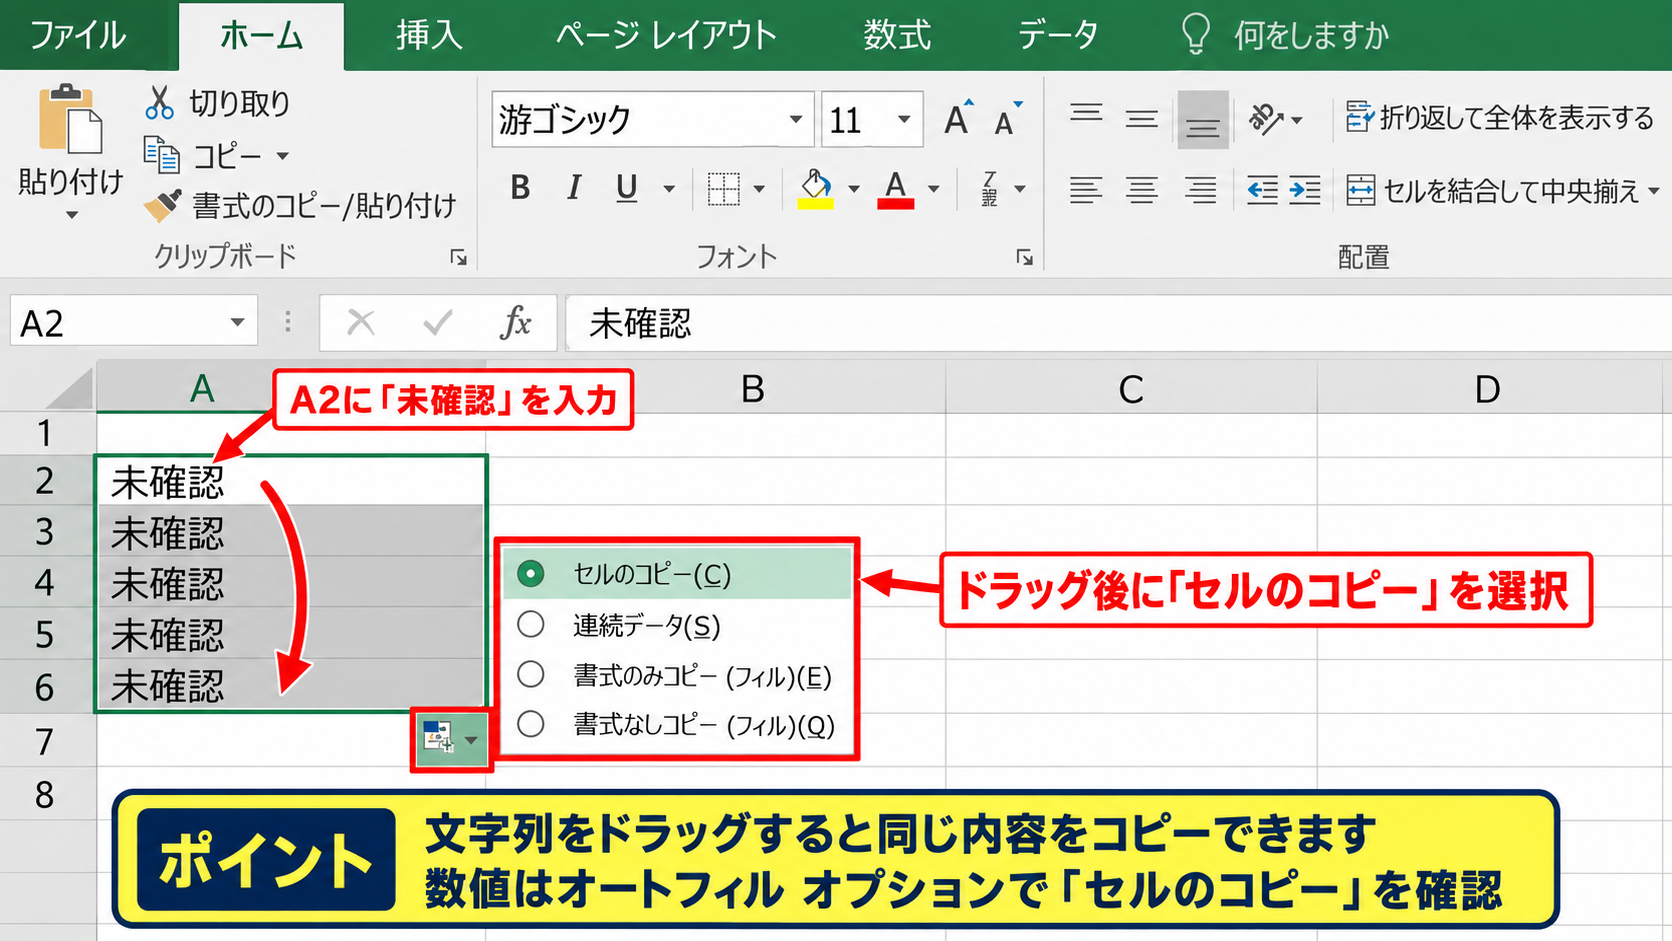Center text horizontally

pos(1142,190)
